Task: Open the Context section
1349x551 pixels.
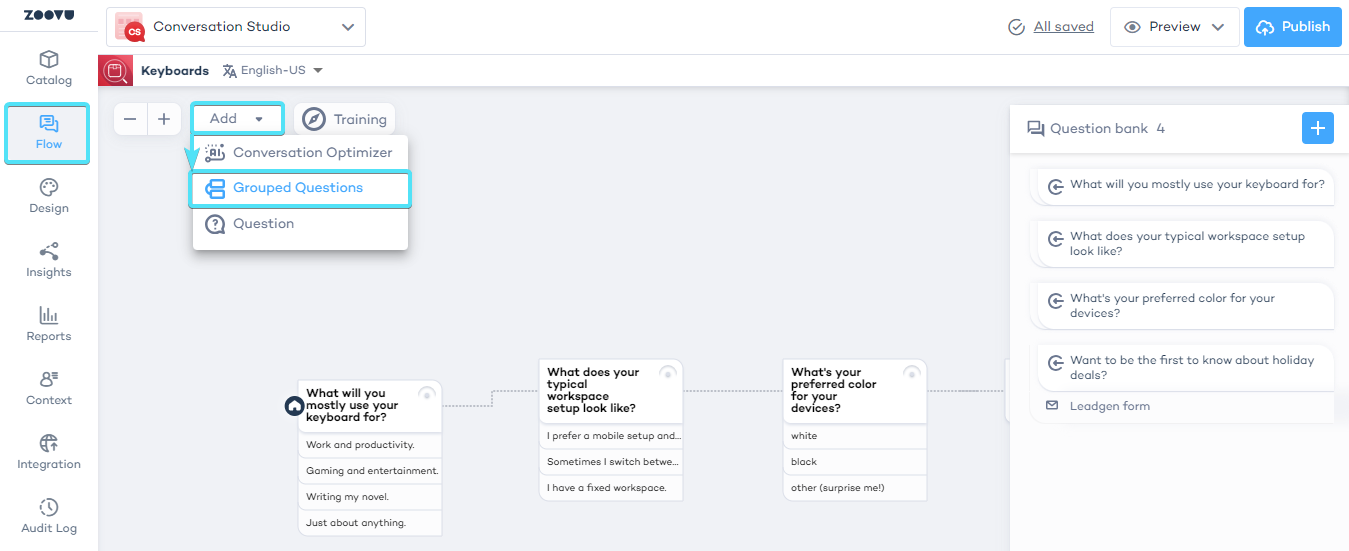Action: click(x=48, y=388)
